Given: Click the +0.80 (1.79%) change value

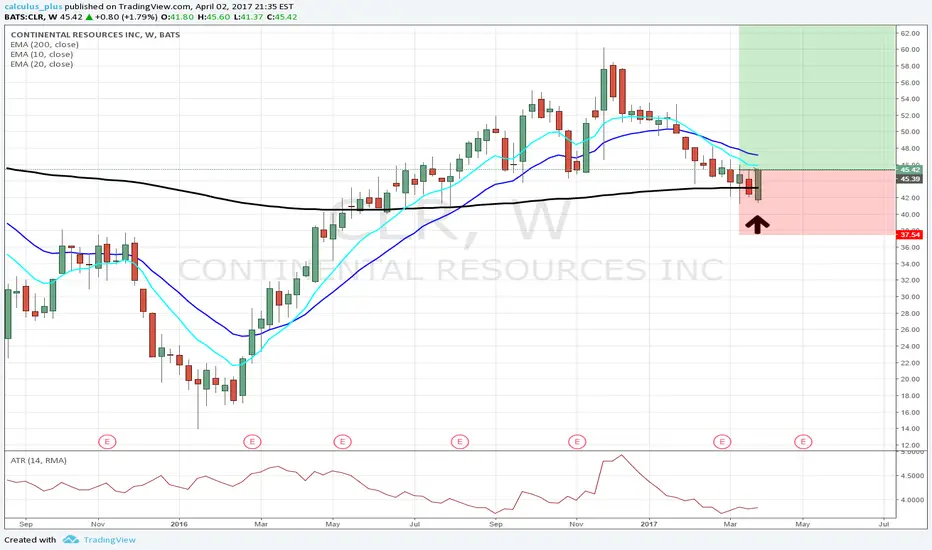Looking at the screenshot, I should (x=127, y=17).
